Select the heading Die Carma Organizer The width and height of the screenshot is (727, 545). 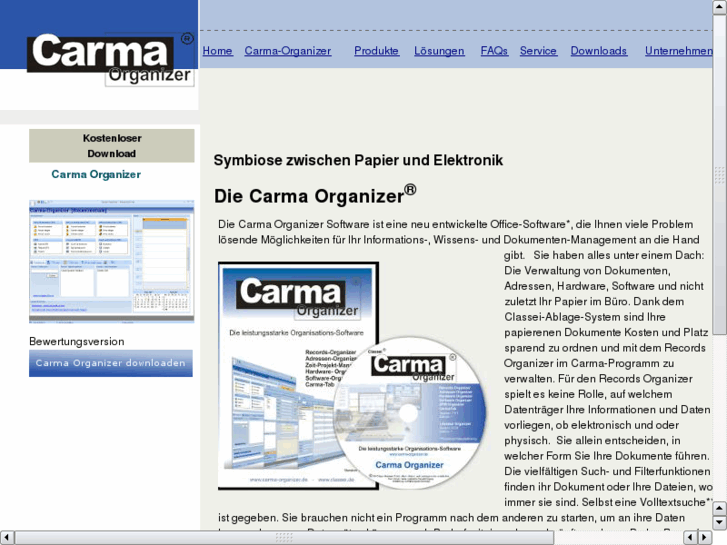point(315,195)
